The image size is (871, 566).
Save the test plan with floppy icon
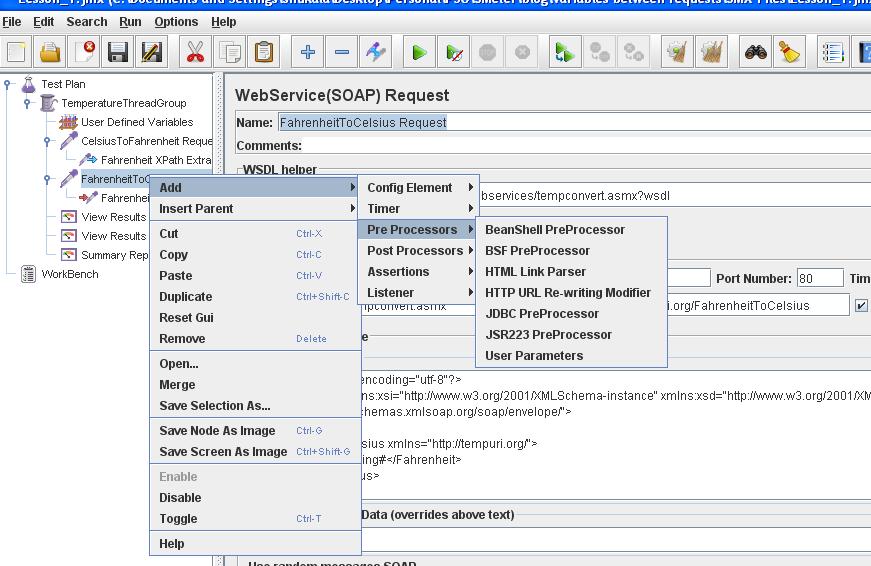click(118, 52)
